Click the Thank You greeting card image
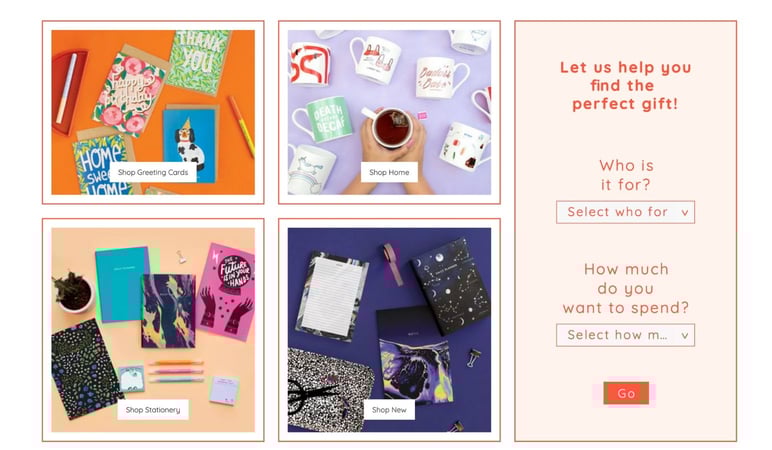The width and height of the screenshot is (772, 450). coord(199,62)
